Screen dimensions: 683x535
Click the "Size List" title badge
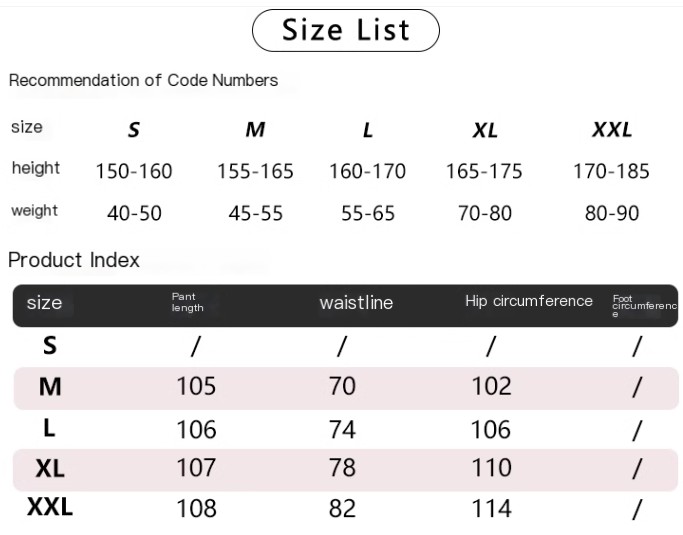point(345,30)
